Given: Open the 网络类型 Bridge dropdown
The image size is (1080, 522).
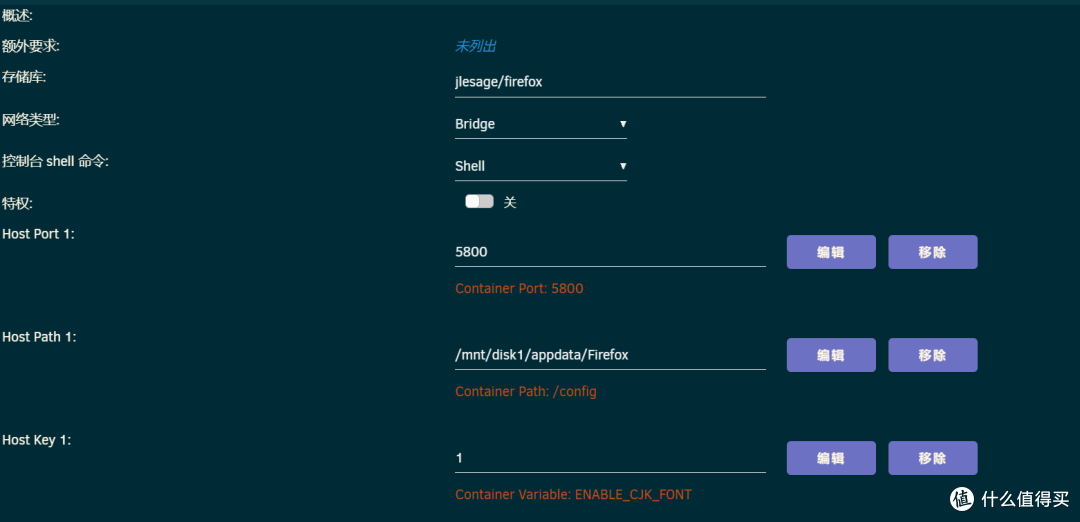Looking at the screenshot, I should [540, 124].
